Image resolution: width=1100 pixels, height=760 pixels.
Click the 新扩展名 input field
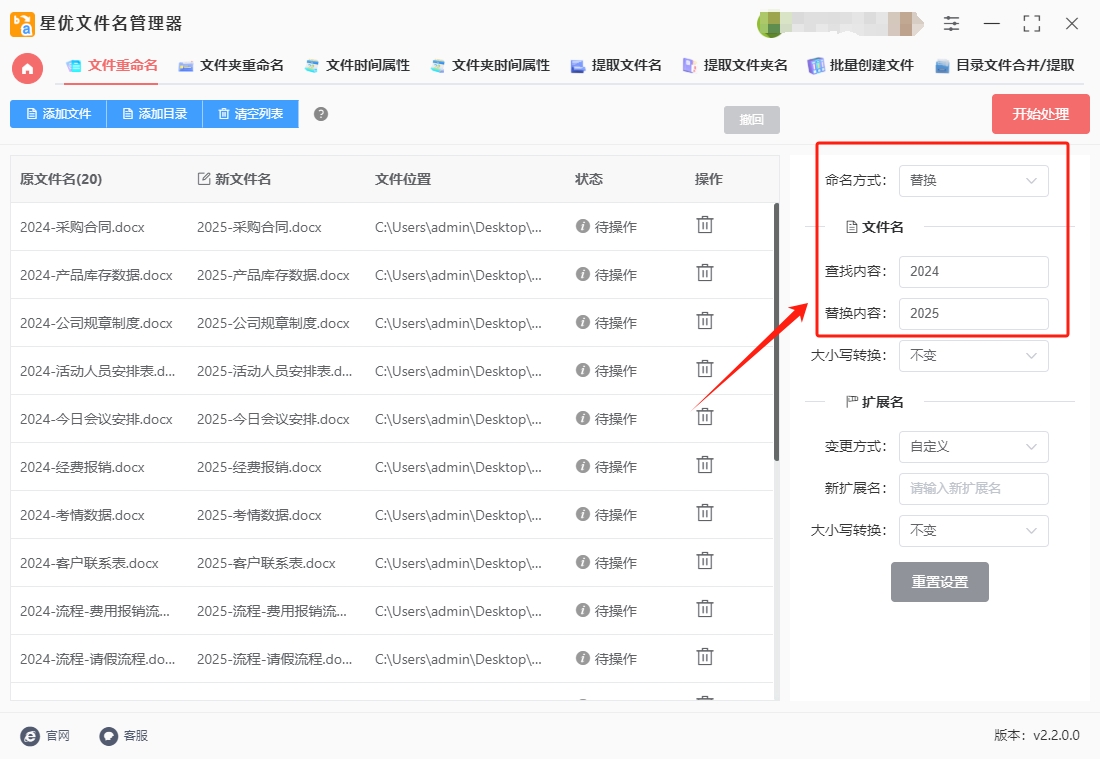(x=973, y=488)
